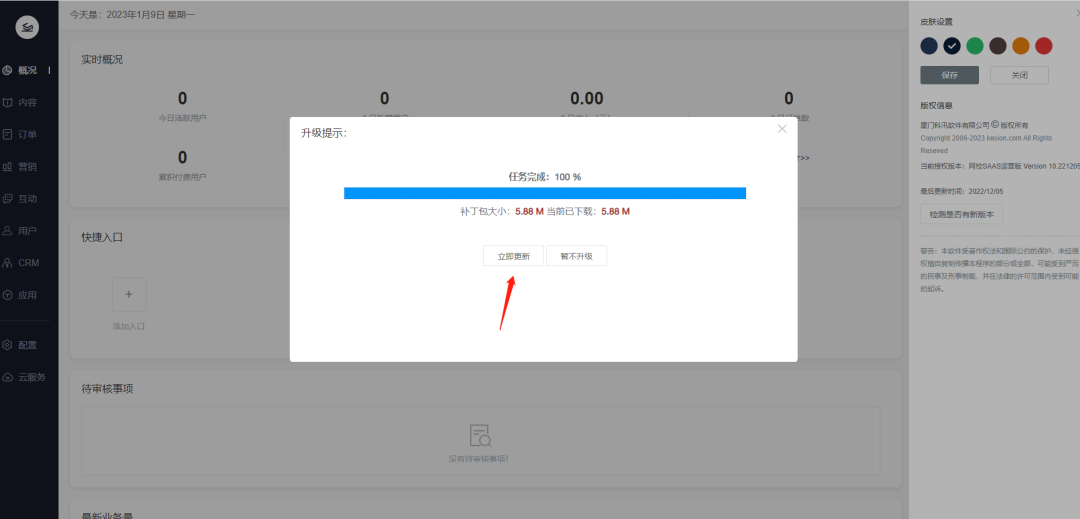The width and height of the screenshot is (1080, 519).
Task: Close the 升级提示 upgrade dialog
Action: (x=782, y=129)
